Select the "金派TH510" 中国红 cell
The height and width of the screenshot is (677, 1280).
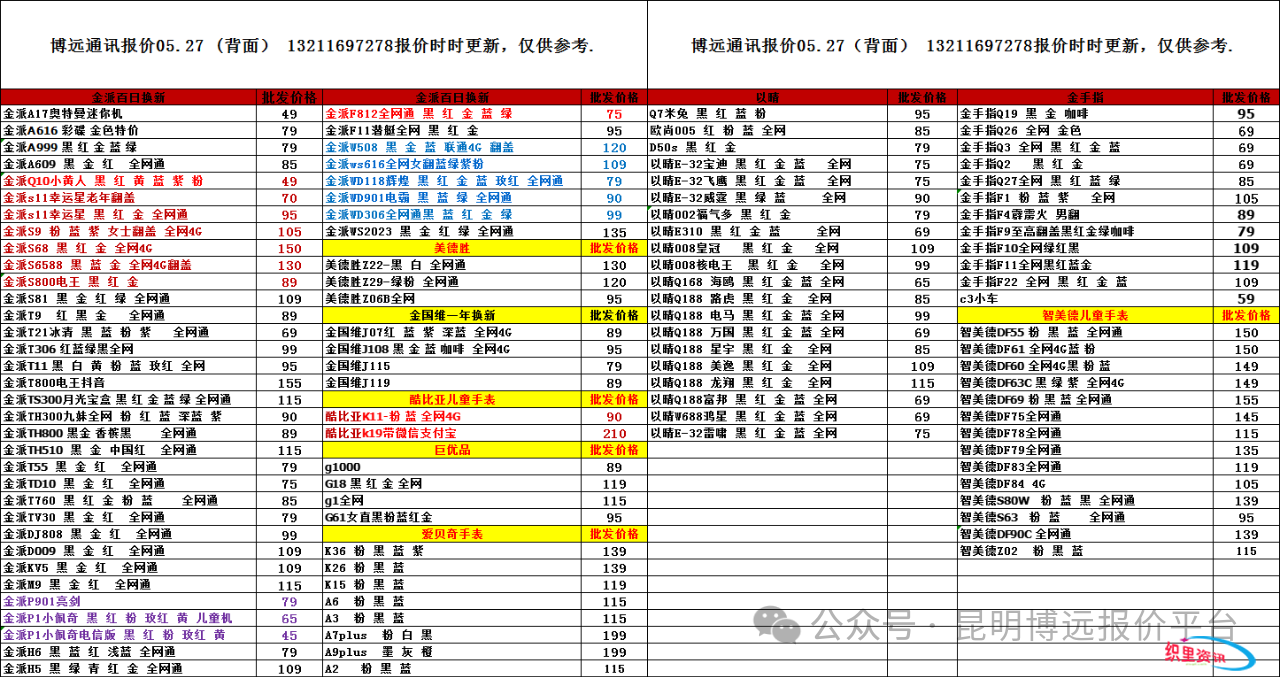(x=129, y=450)
